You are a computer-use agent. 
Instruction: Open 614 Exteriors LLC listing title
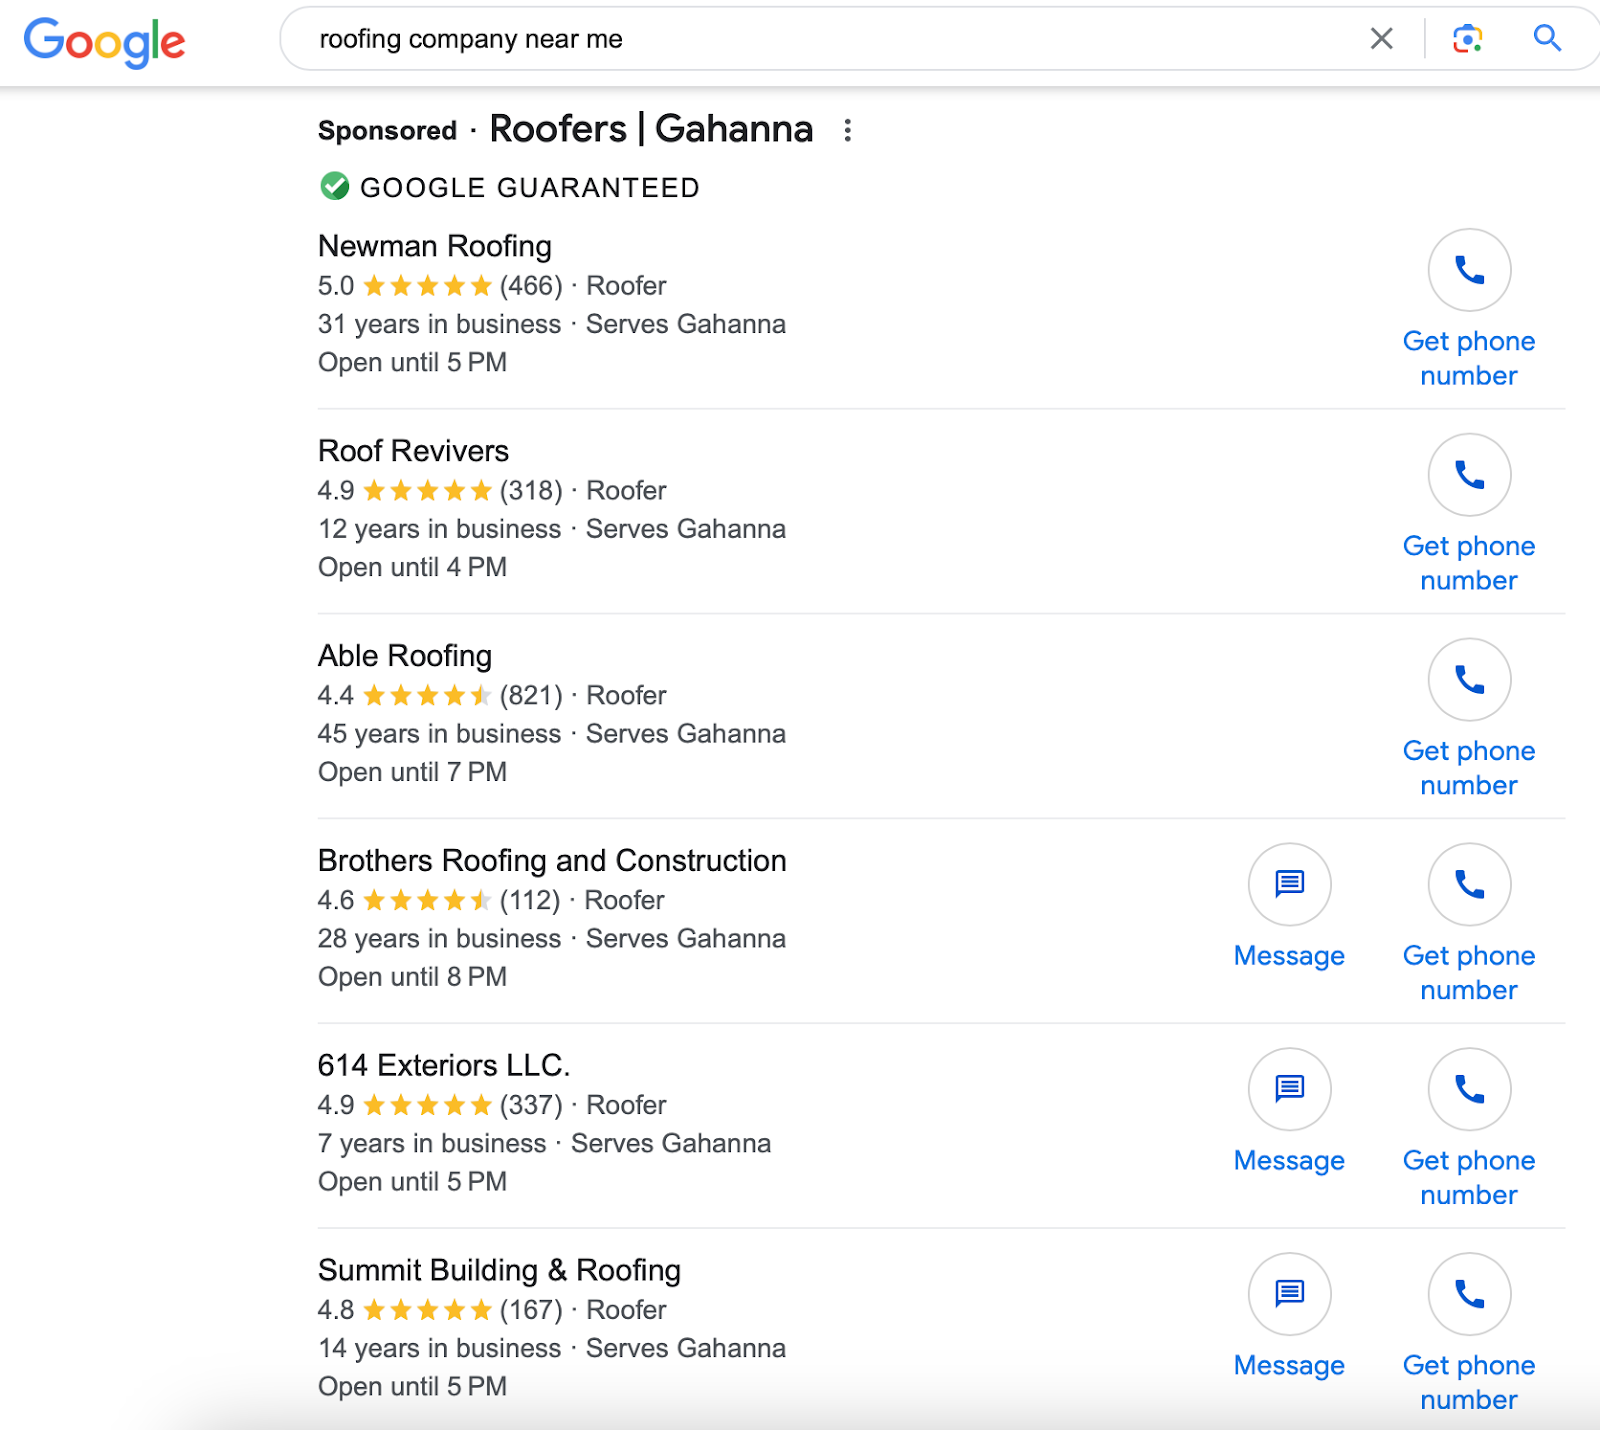click(444, 1065)
